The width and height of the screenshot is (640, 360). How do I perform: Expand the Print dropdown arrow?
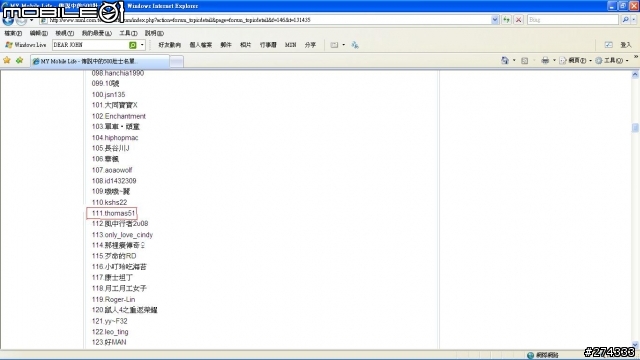554,60
